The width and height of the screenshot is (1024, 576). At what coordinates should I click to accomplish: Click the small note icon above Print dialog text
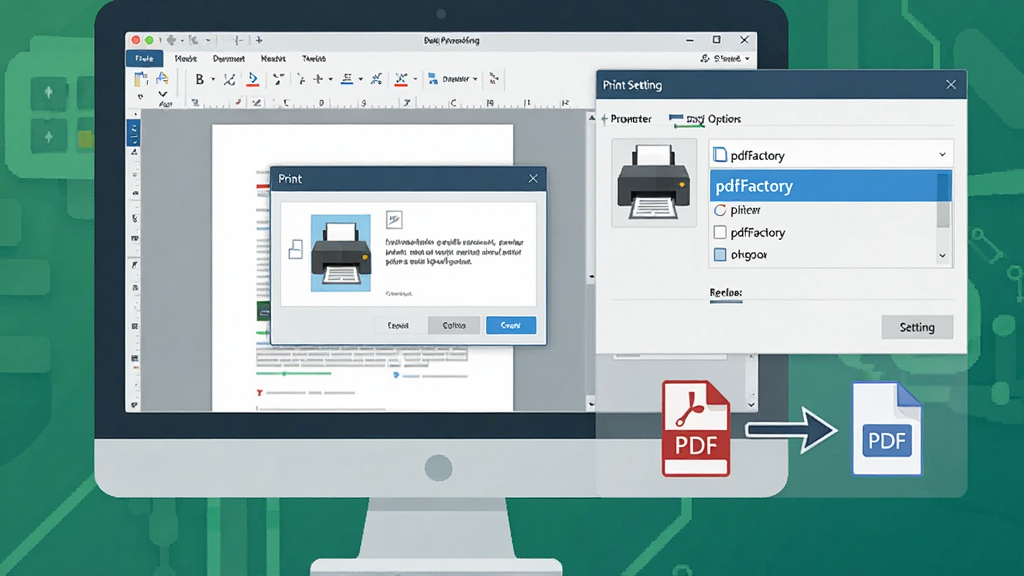(x=394, y=219)
